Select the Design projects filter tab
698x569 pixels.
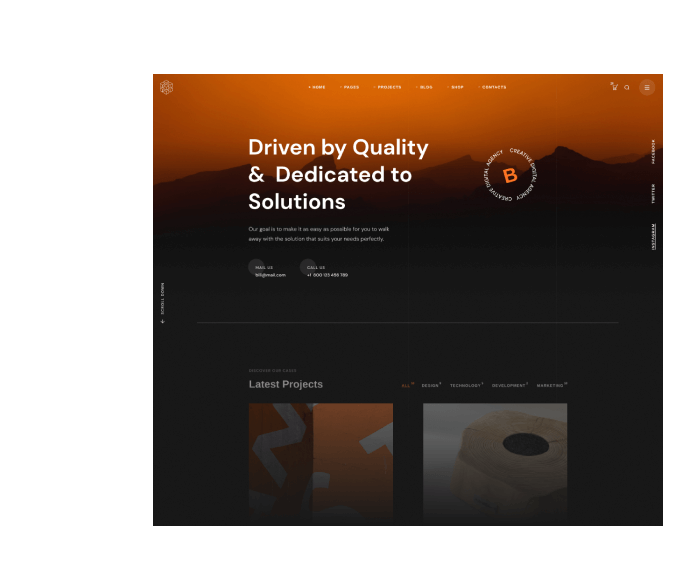point(430,385)
